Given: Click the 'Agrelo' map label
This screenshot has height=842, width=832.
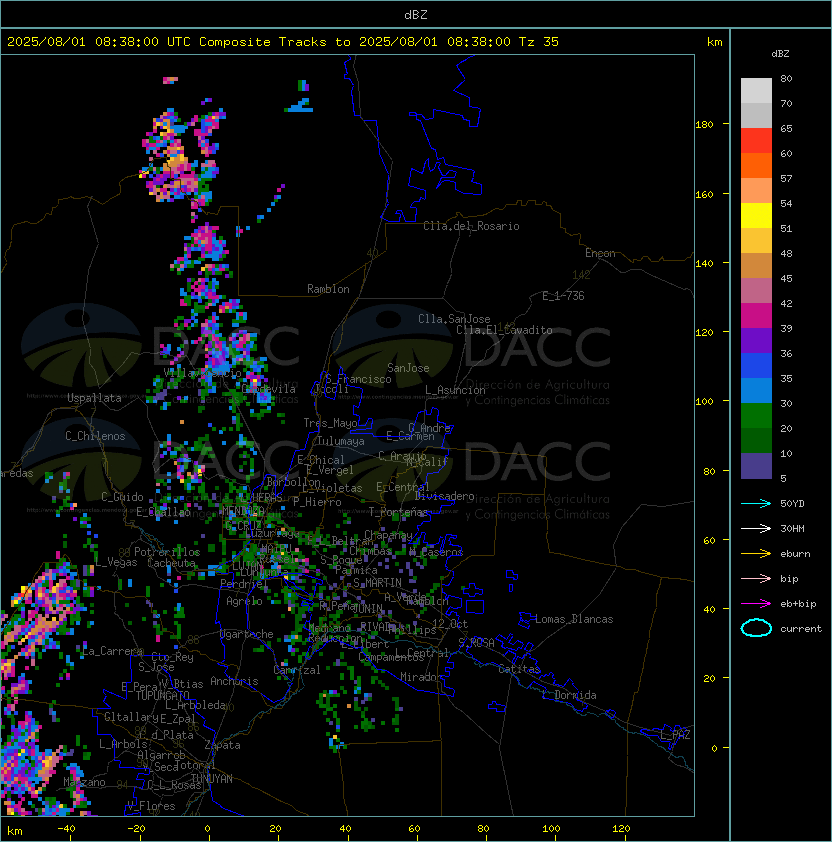Looking at the screenshot, I should 244,601.
